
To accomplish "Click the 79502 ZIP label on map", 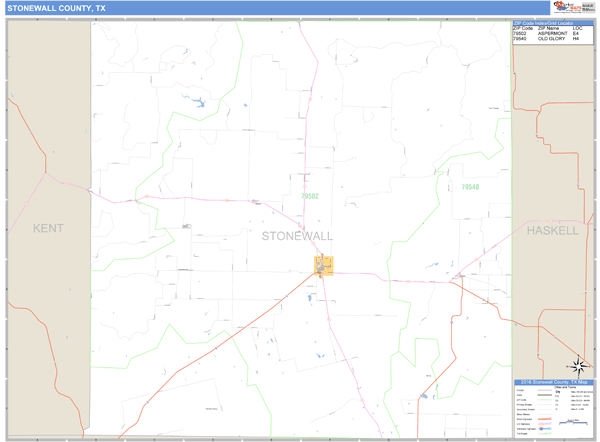I will (x=310, y=196).
